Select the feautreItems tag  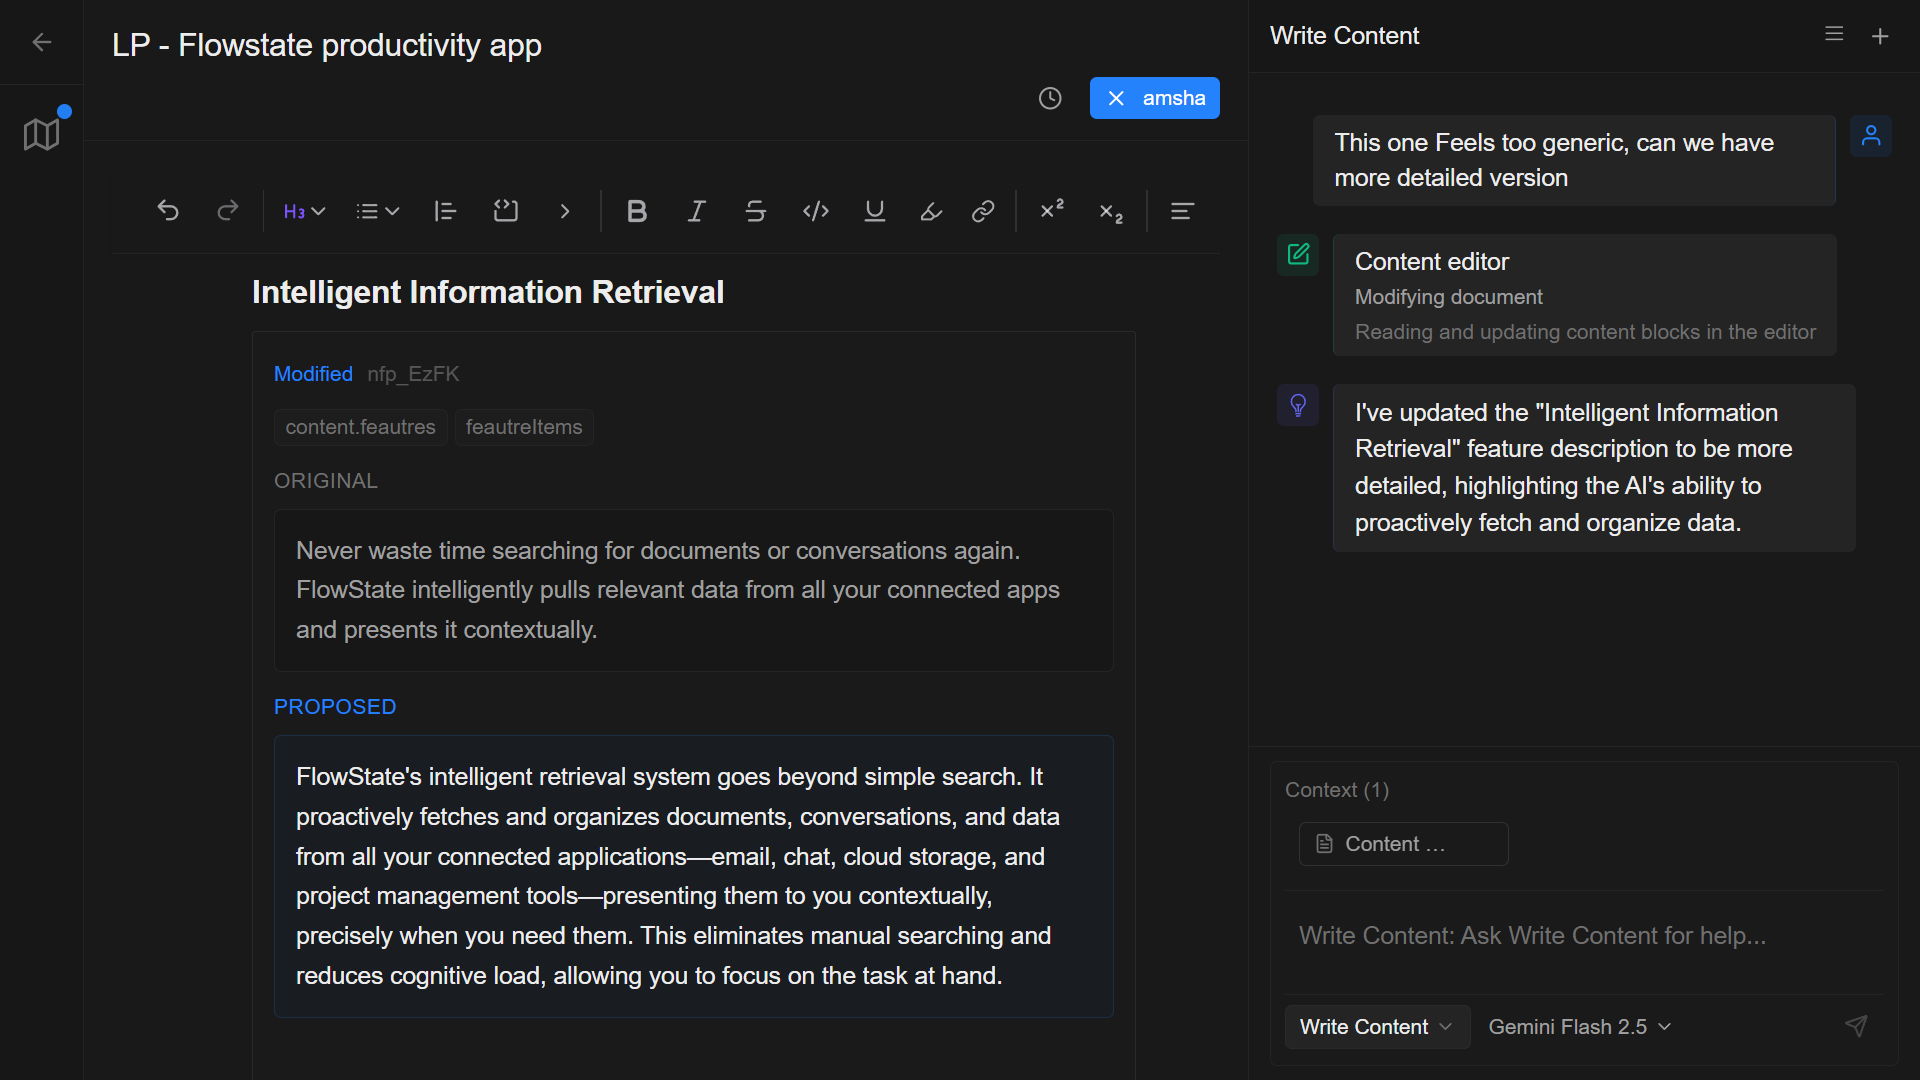(x=524, y=427)
